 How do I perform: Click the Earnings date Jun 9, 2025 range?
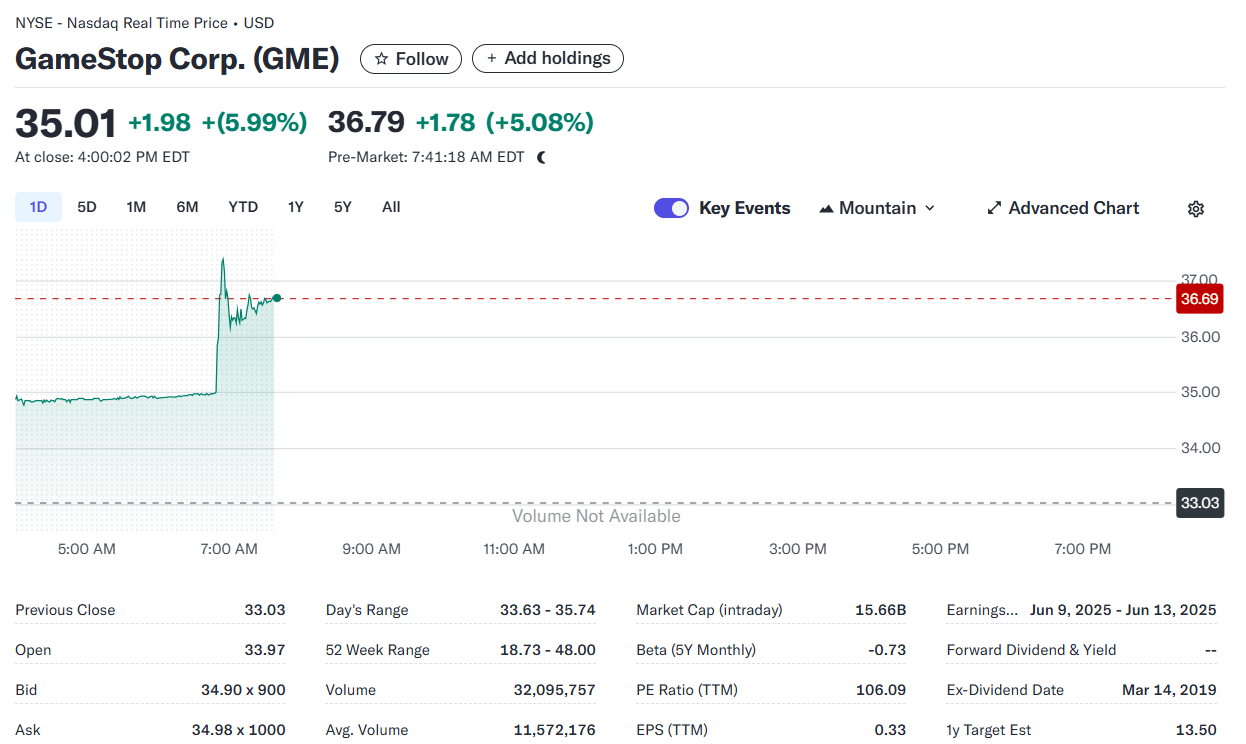click(x=1123, y=610)
